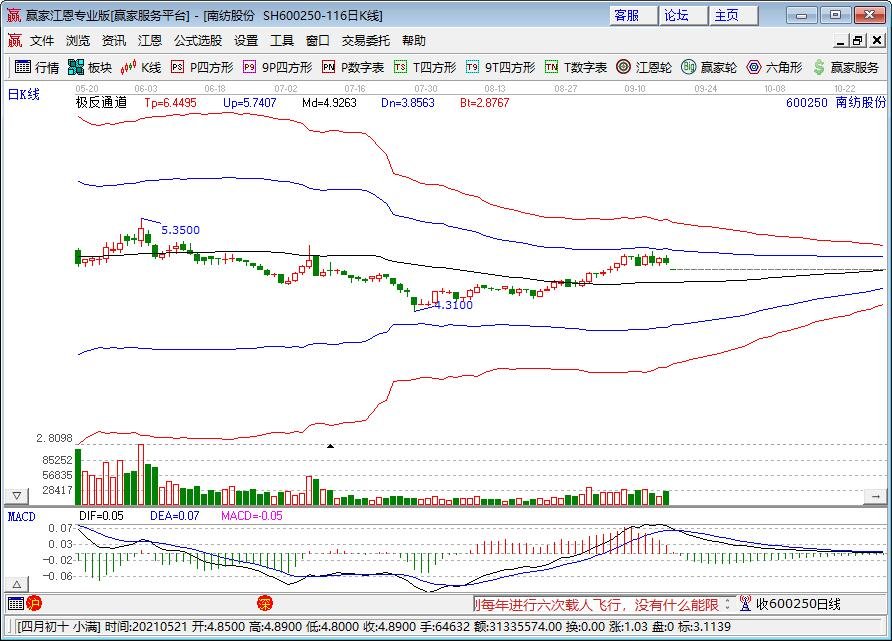Minimize the inner chart window

click(841, 40)
